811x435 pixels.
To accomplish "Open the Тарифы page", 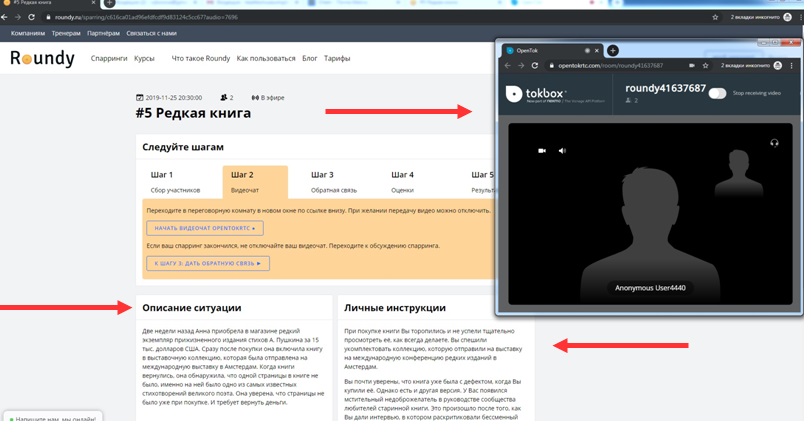I will 337,58.
